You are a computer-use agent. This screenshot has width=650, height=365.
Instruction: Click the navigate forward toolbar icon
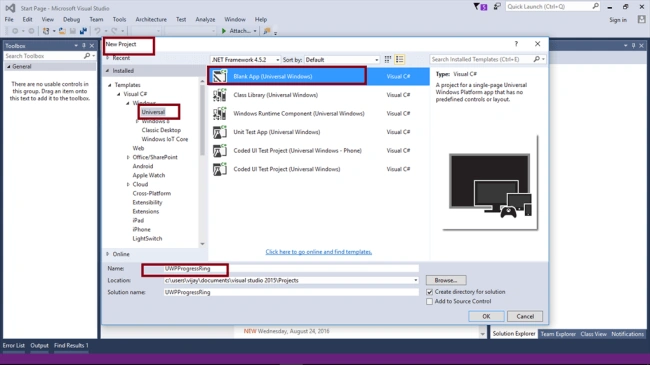(x=31, y=31)
